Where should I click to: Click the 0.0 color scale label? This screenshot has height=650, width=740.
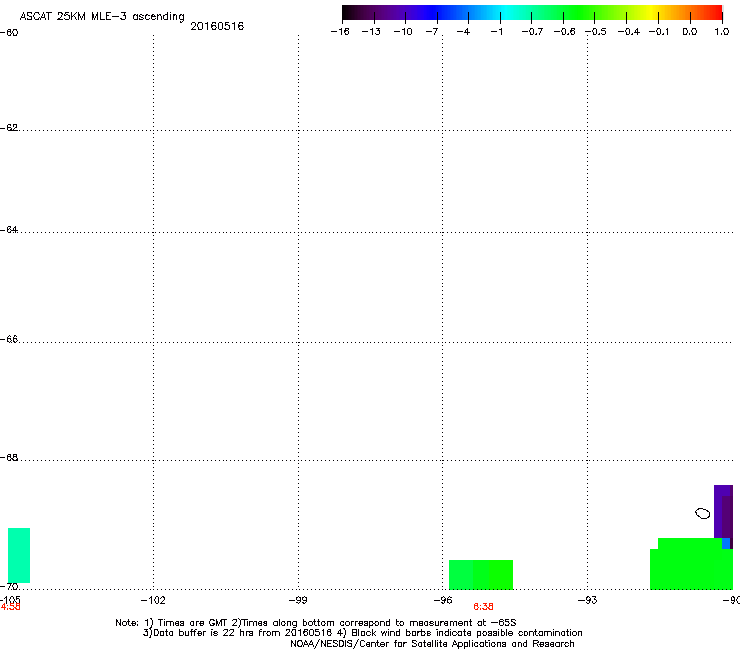tap(690, 32)
